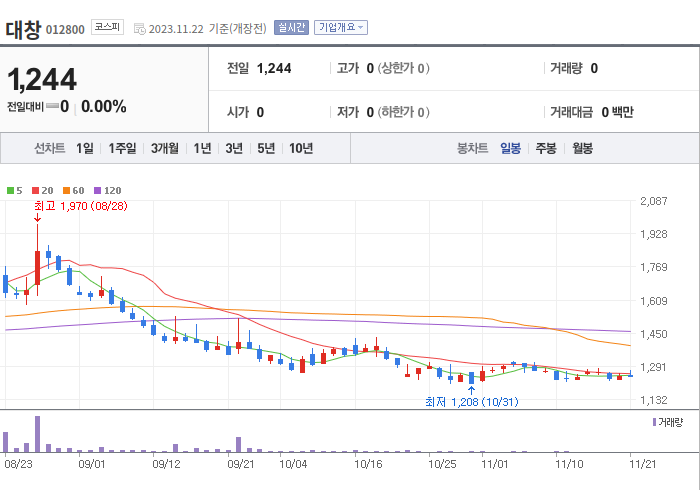Image resolution: width=700 pixels, height=490 pixels.
Task: Switch to 일봉 daily candle chart
Action: coord(510,148)
